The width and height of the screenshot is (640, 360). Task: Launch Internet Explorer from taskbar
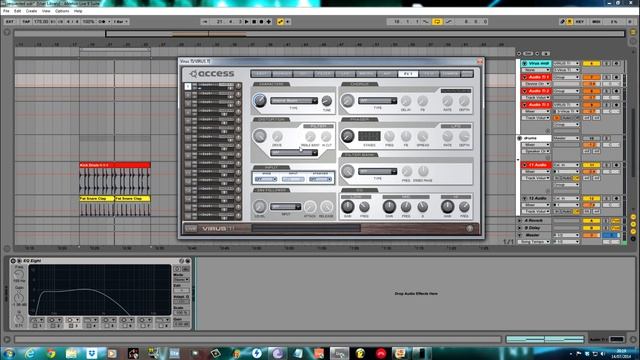click(30, 353)
